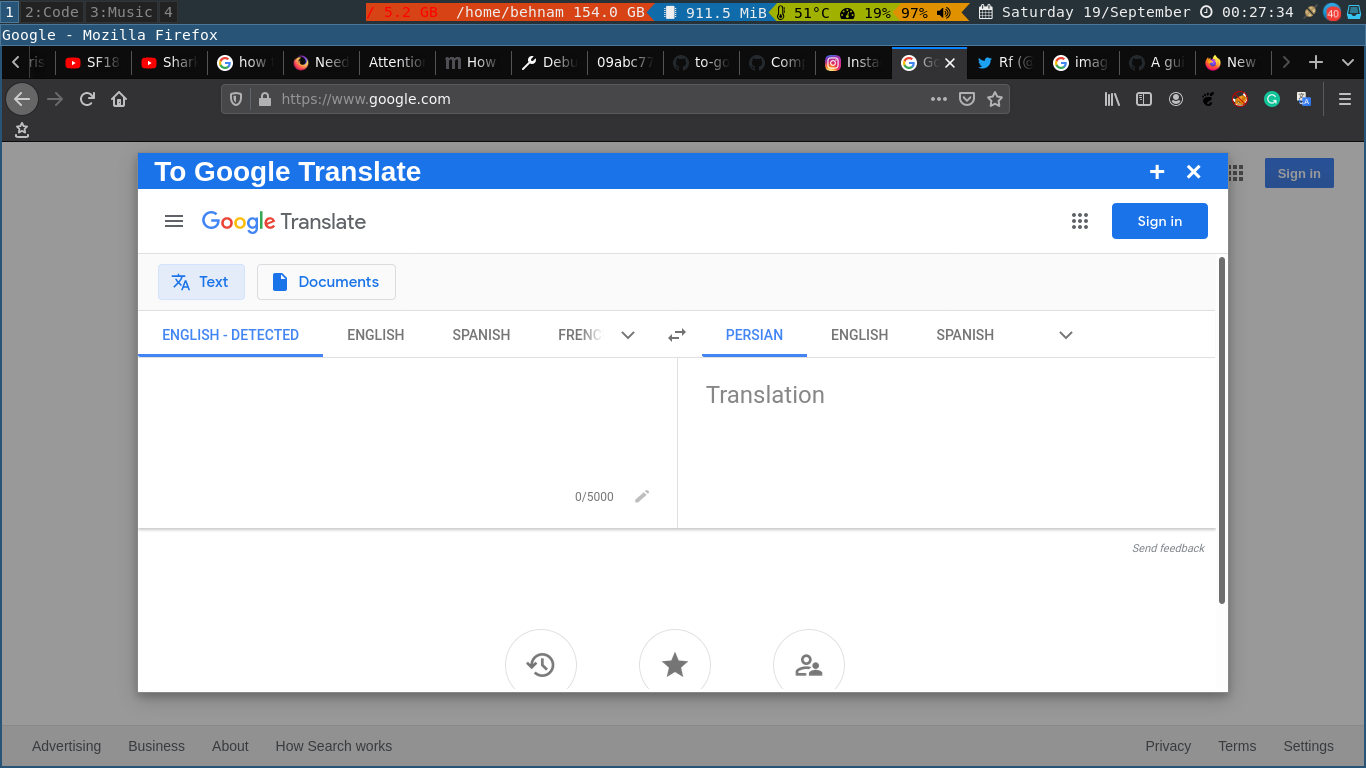Screen dimensions: 1366x768
Task: Expand more source languages chevron
Action: click(628, 335)
